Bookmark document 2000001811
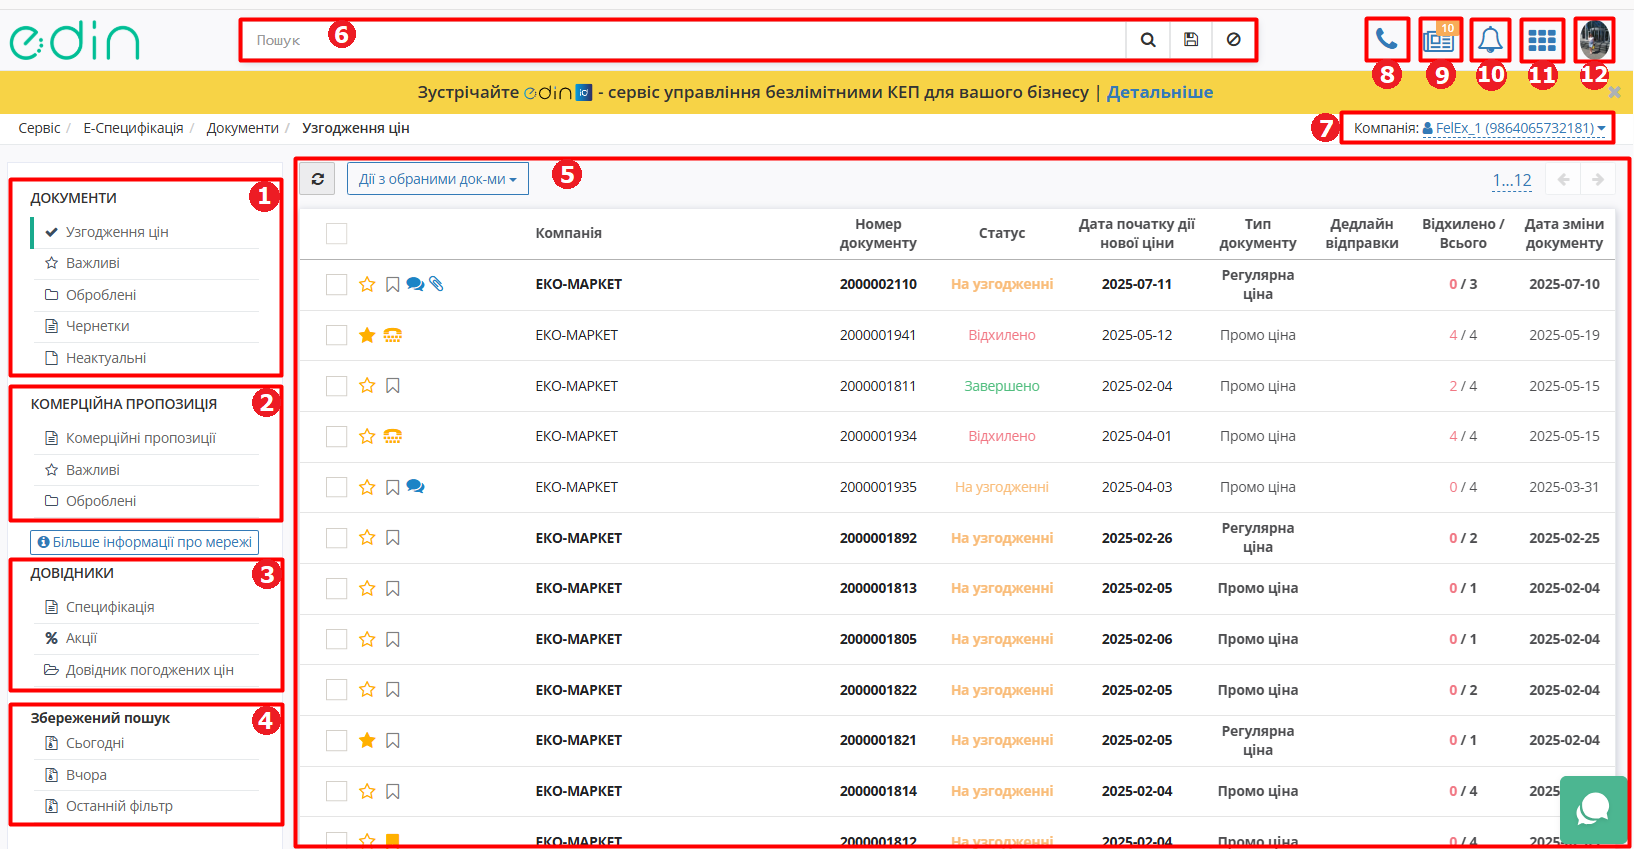Image resolution: width=1634 pixels, height=849 pixels. click(393, 386)
